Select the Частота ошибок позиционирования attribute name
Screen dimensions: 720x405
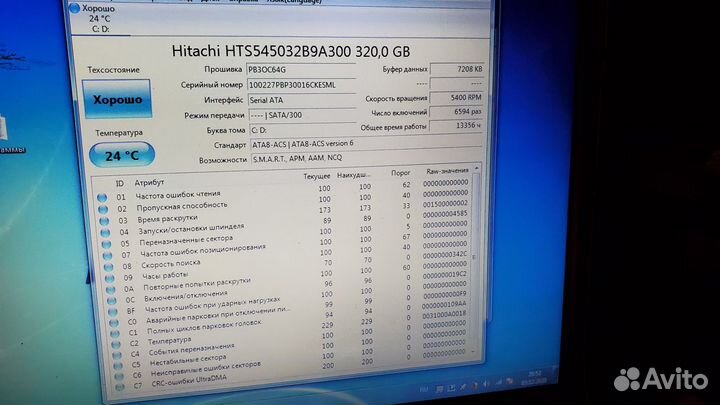click(203, 250)
